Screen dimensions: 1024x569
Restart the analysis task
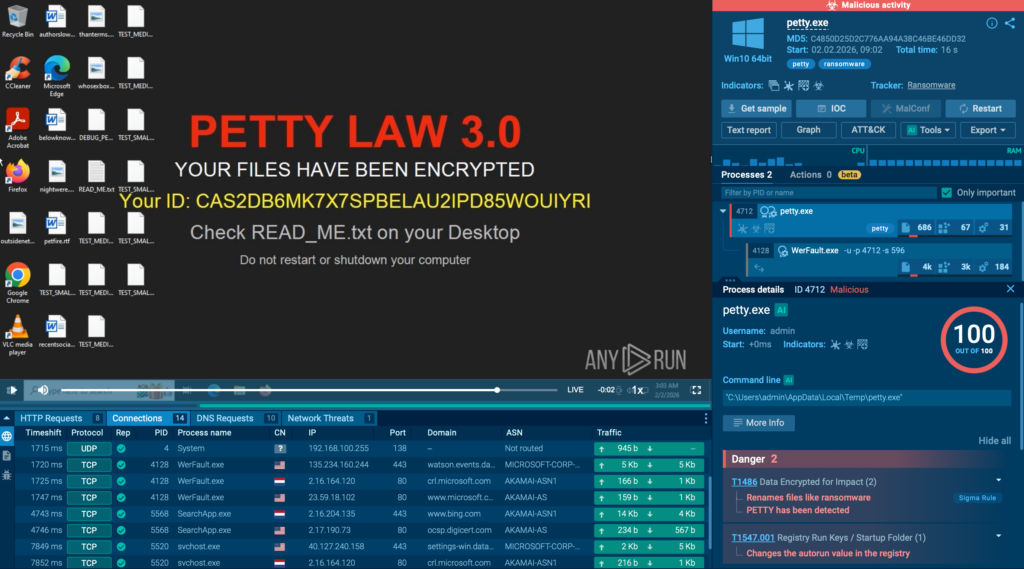click(980, 108)
